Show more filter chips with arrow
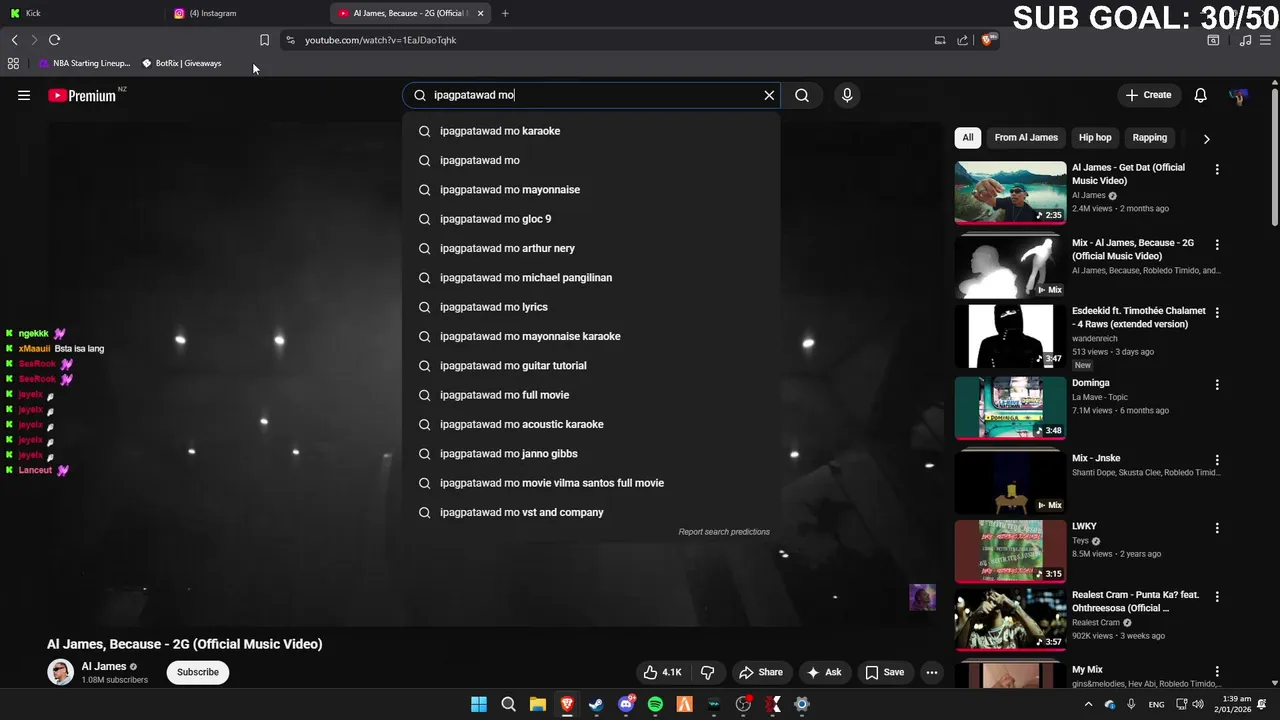 coord(1206,139)
